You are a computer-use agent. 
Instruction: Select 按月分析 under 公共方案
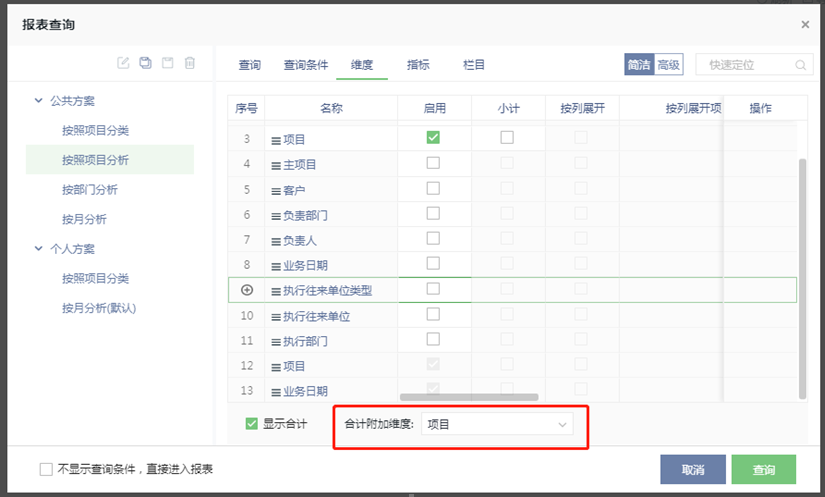[x=84, y=219]
